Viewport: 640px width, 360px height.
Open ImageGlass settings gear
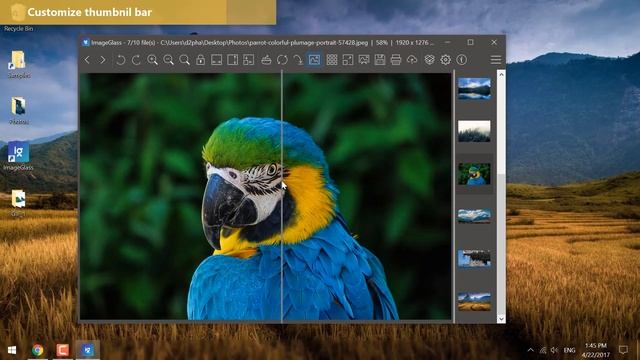click(445, 60)
